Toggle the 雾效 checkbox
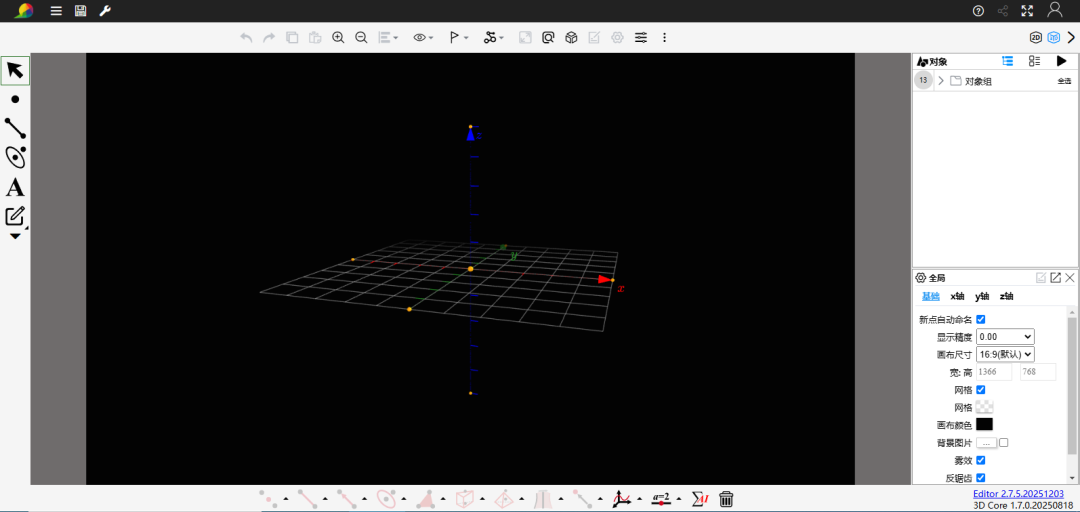Viewport: 1080px width, 512px height. 981,460
